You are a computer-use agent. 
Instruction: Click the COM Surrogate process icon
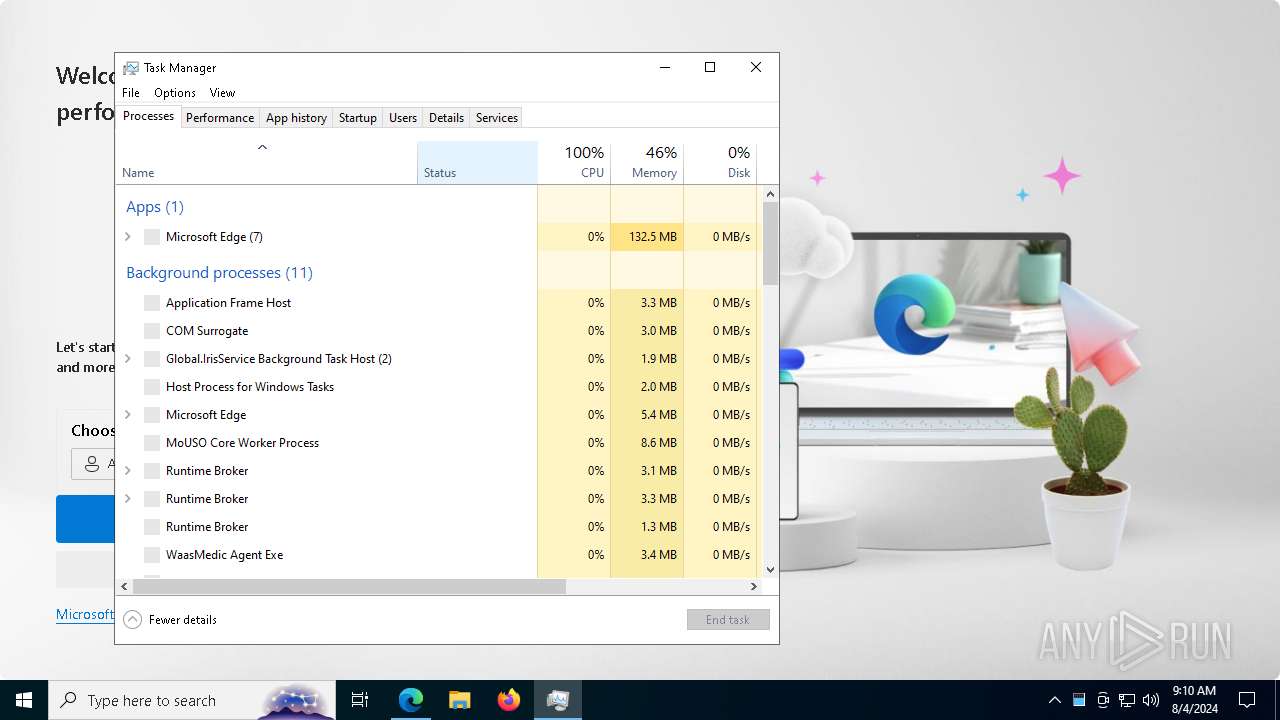pyautogui.click(x=152, y=331)
